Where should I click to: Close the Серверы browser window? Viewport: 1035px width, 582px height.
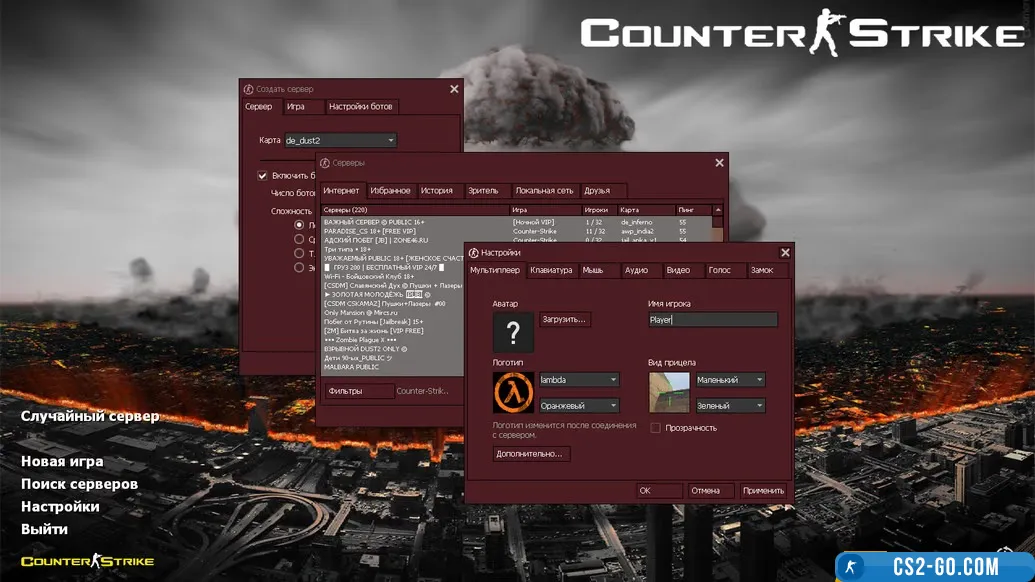pyautogui.click(x=719, y=163)
